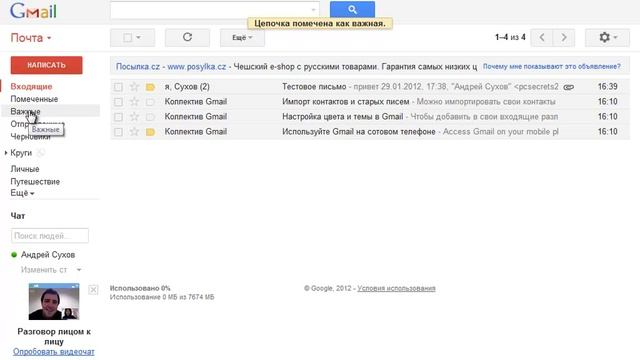
Task: Refresh the inbox with the reload icon
Action: tap(187, 38)
